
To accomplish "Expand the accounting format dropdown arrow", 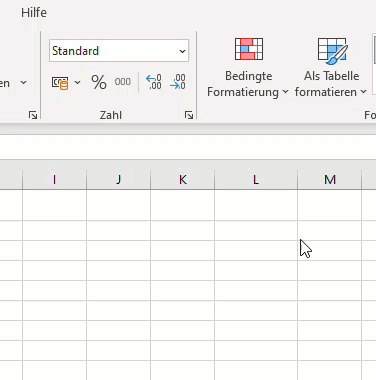I will pyautogui.click(x=77, y=82).
